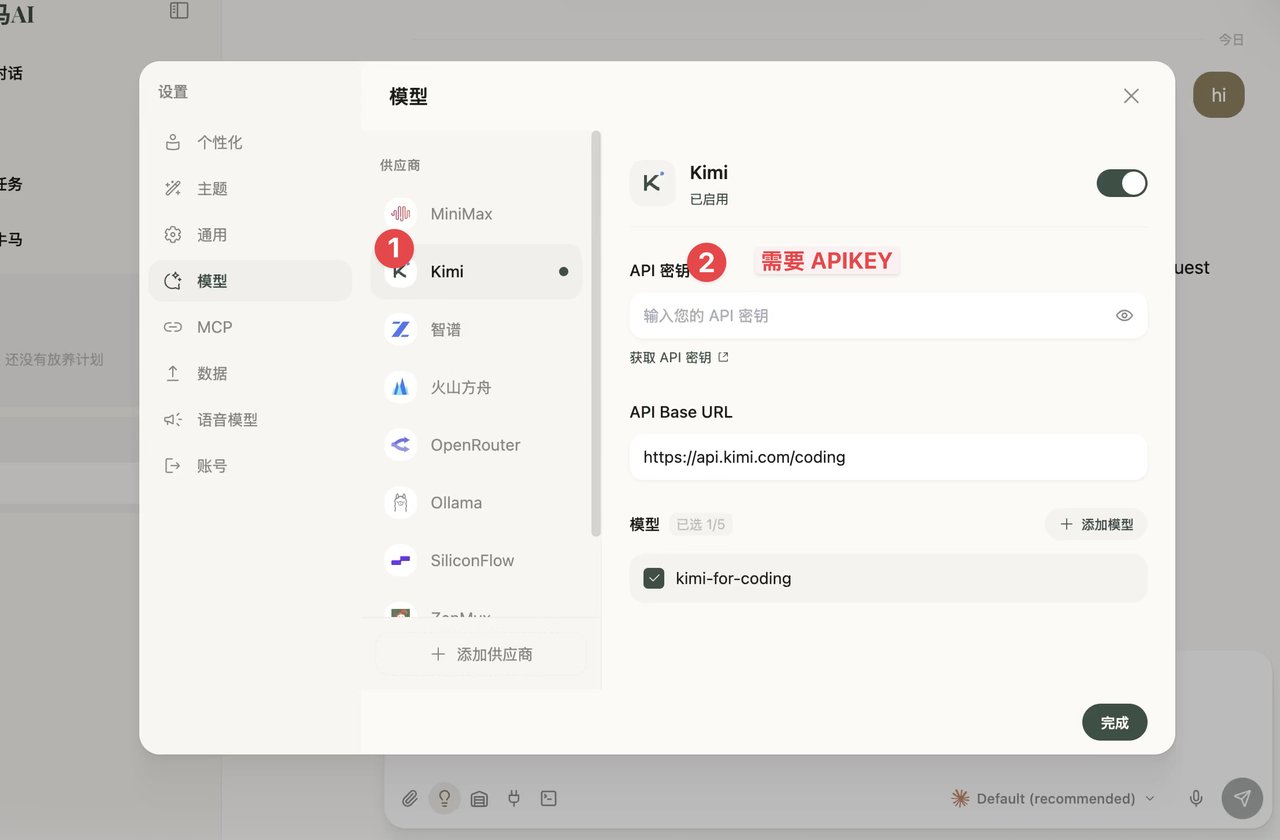Image resolution: width=1280 pixels, height=840 pixels.
Task: Click the 已启用 status text
Action: click(709, 199)
